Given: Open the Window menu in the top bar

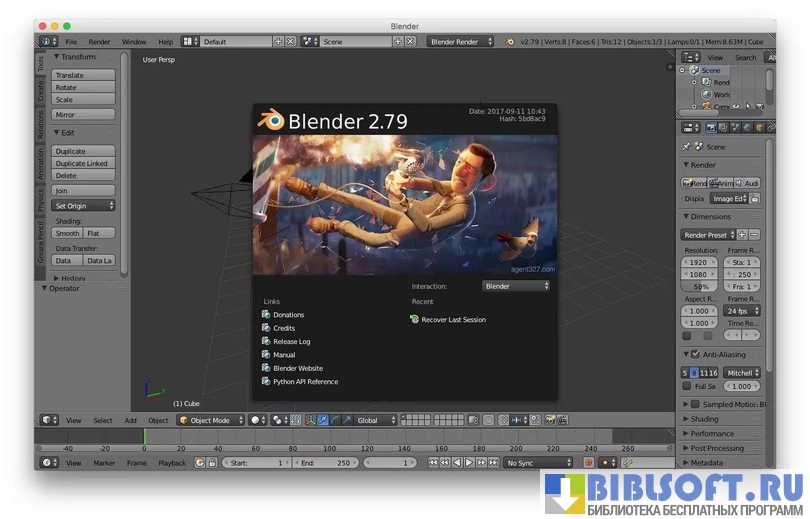Looking at the screenshot, I should [x=134, y=42].
